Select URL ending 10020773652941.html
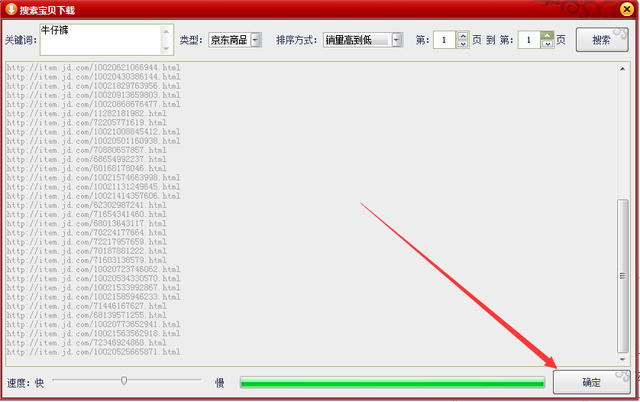 [93, 324]
